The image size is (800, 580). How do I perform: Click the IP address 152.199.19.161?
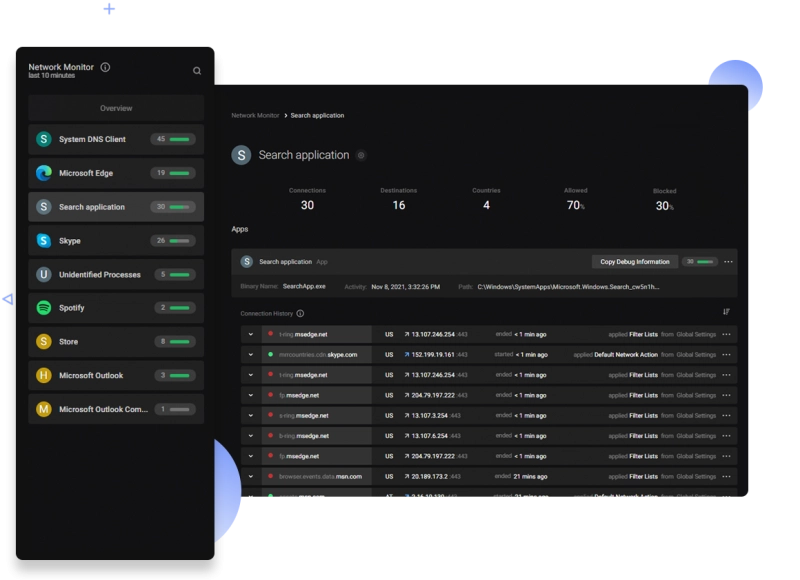click(x=433, y=355)
